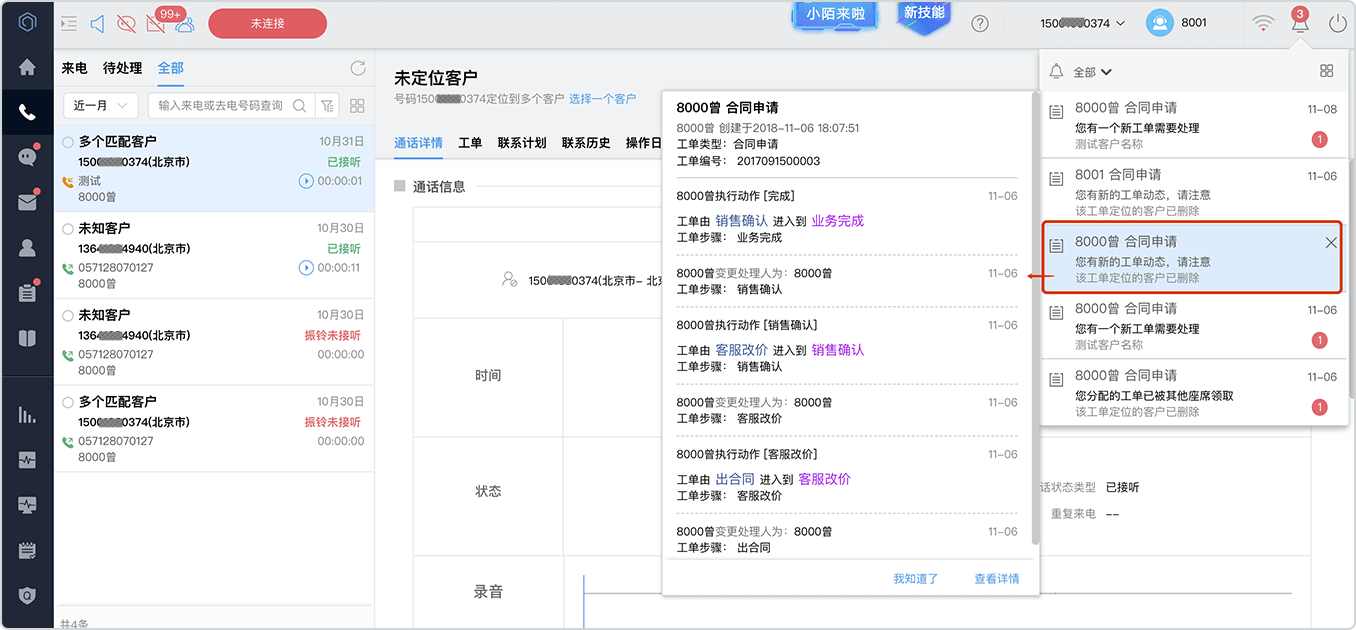1356x630 pixels.
Task: Click the notification bell with badge 3
Action: click(1300, 22)
